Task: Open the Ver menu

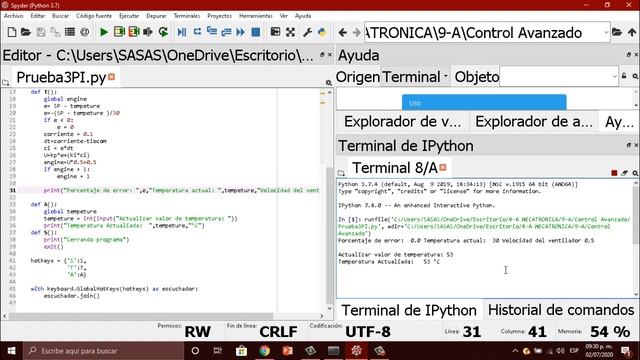Action: pyautogui.click(x=284, y=16)
